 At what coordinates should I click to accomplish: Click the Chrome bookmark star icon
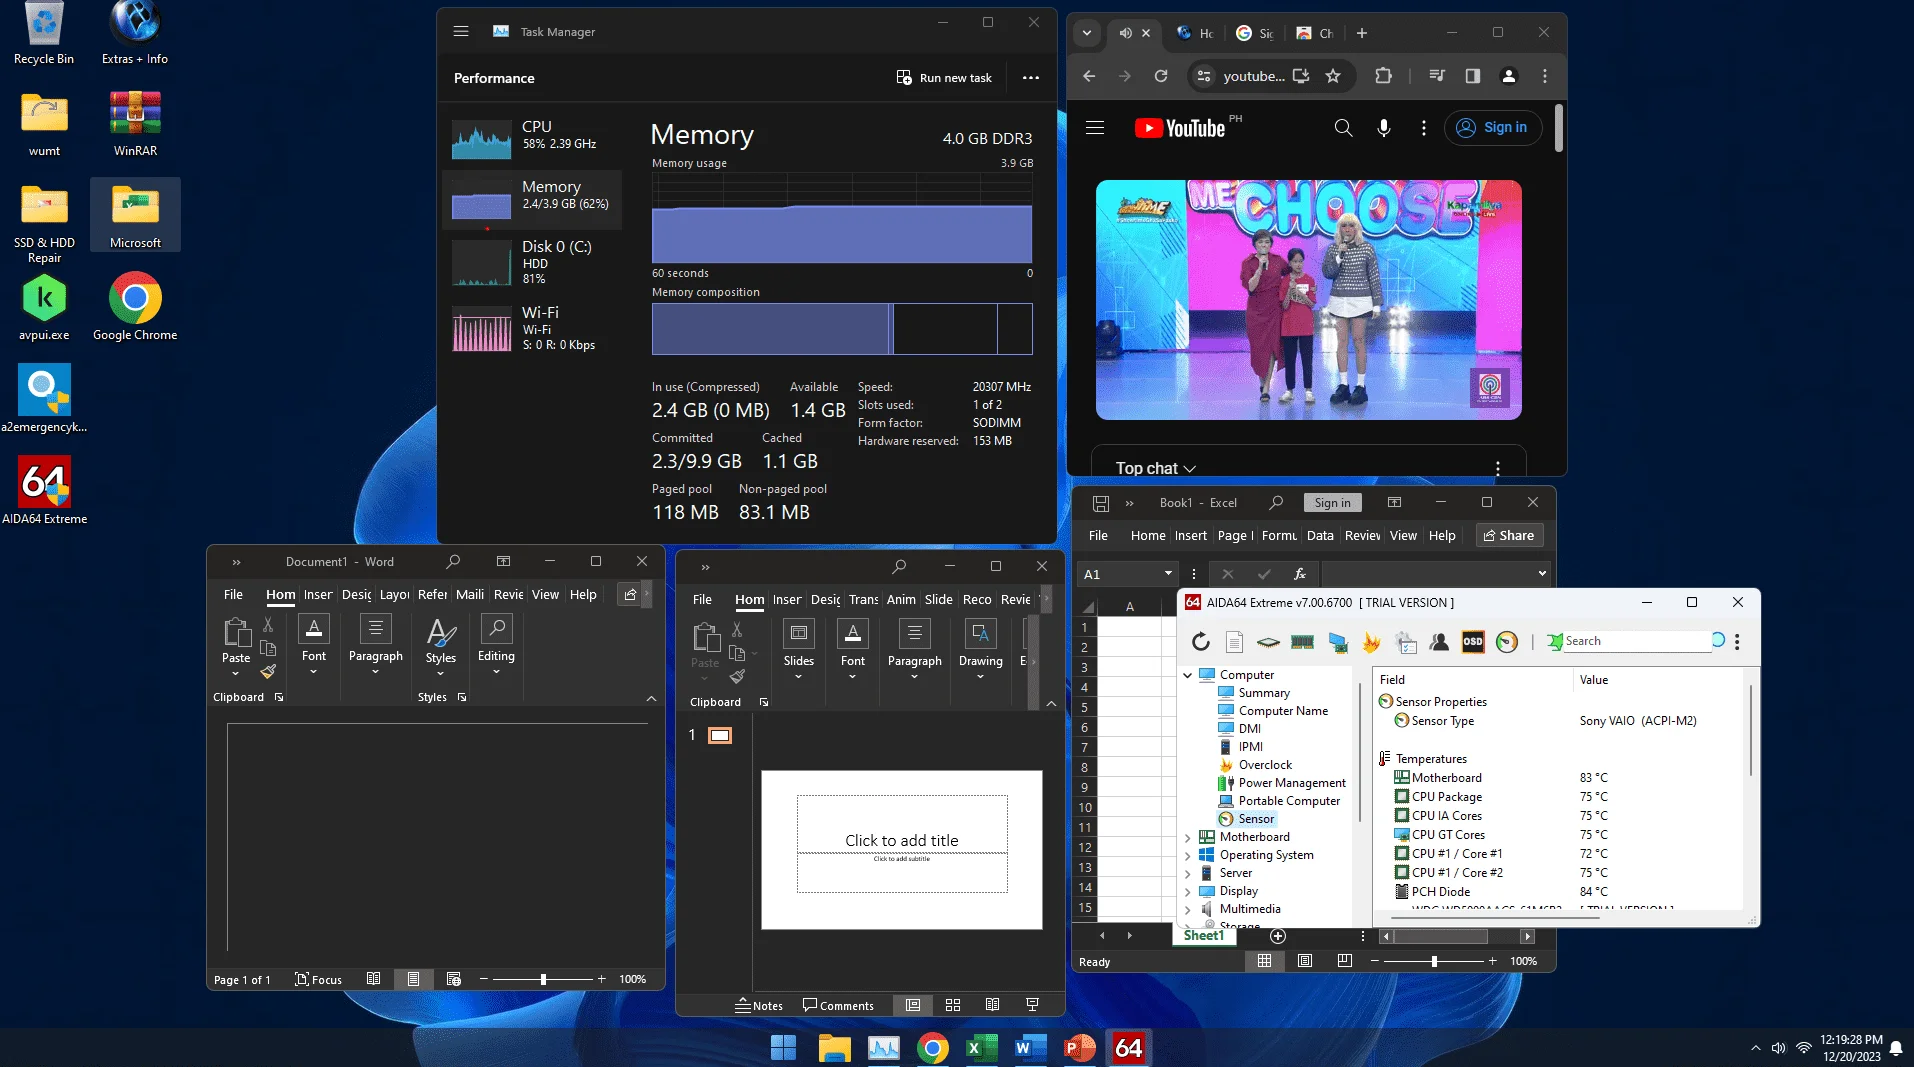coord(1333,76)
